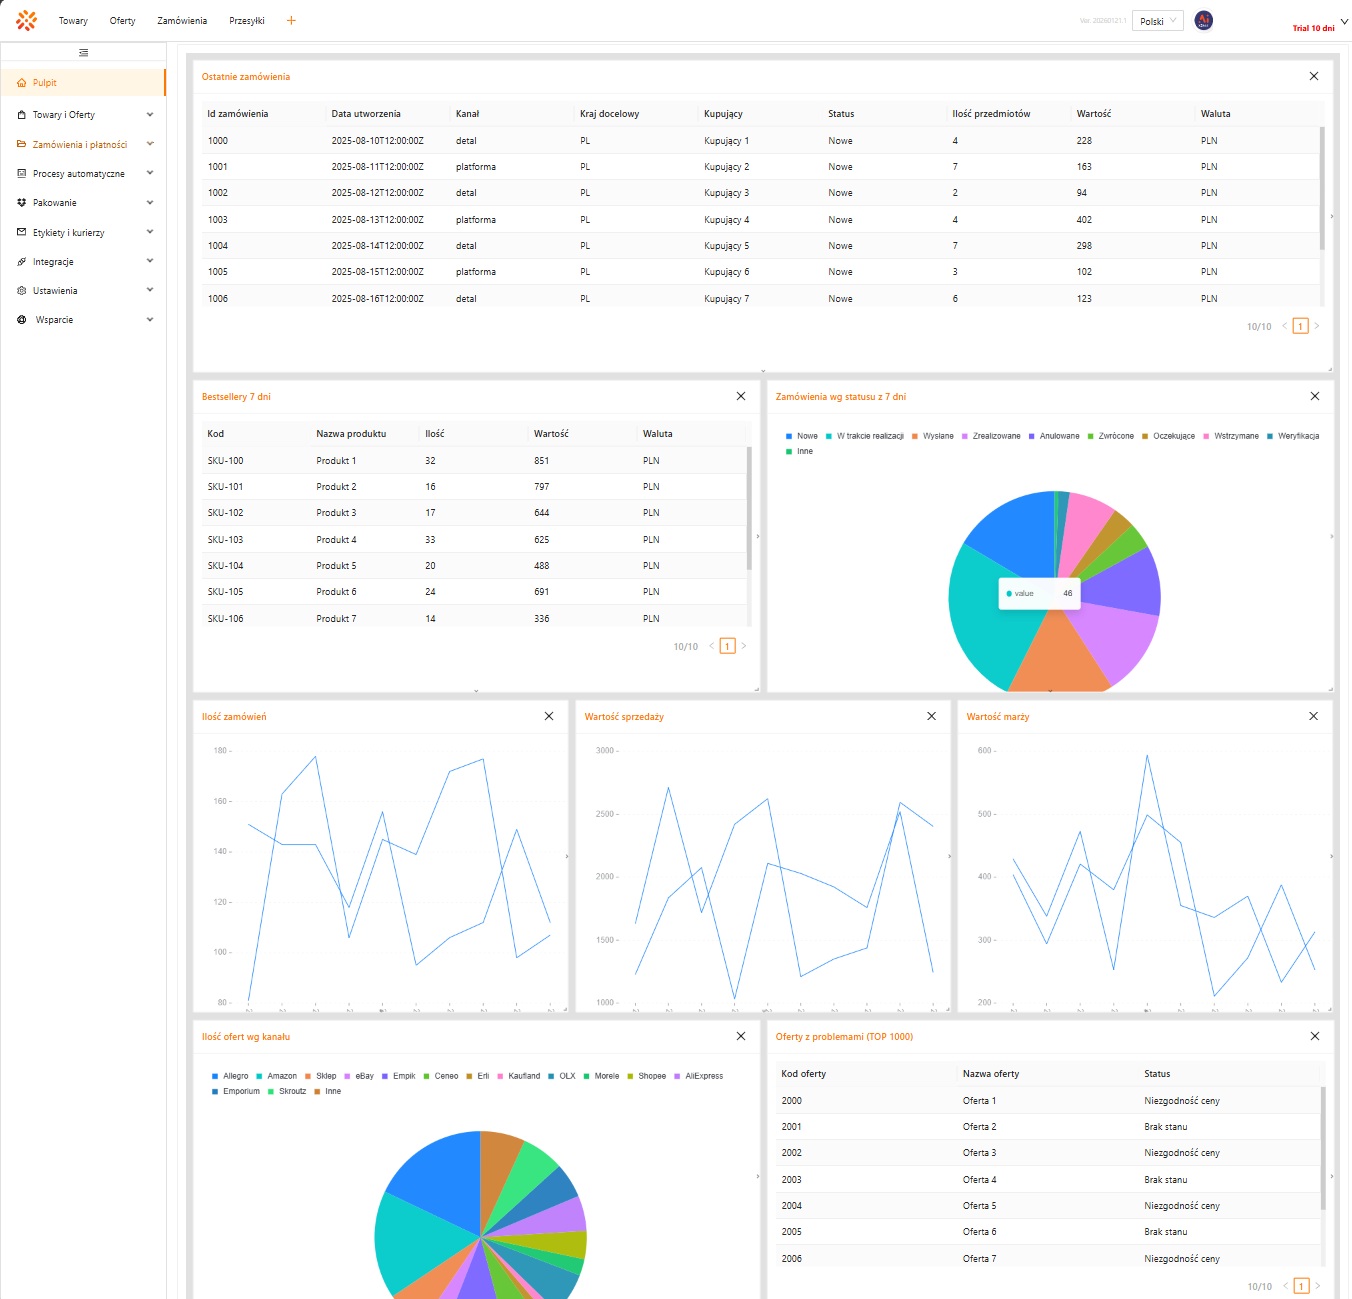
Task: Click the Integracje sidebar icon
Action: pyautogui.click(x=22, y=262)
